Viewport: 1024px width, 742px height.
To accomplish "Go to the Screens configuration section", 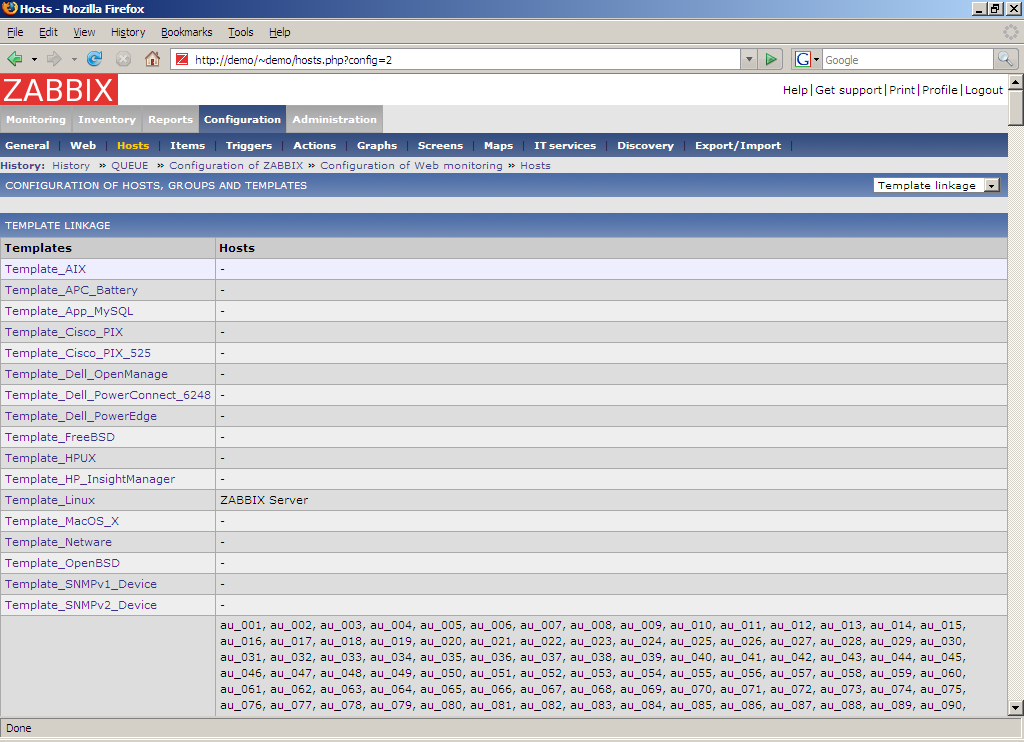I will pos(440,146).
